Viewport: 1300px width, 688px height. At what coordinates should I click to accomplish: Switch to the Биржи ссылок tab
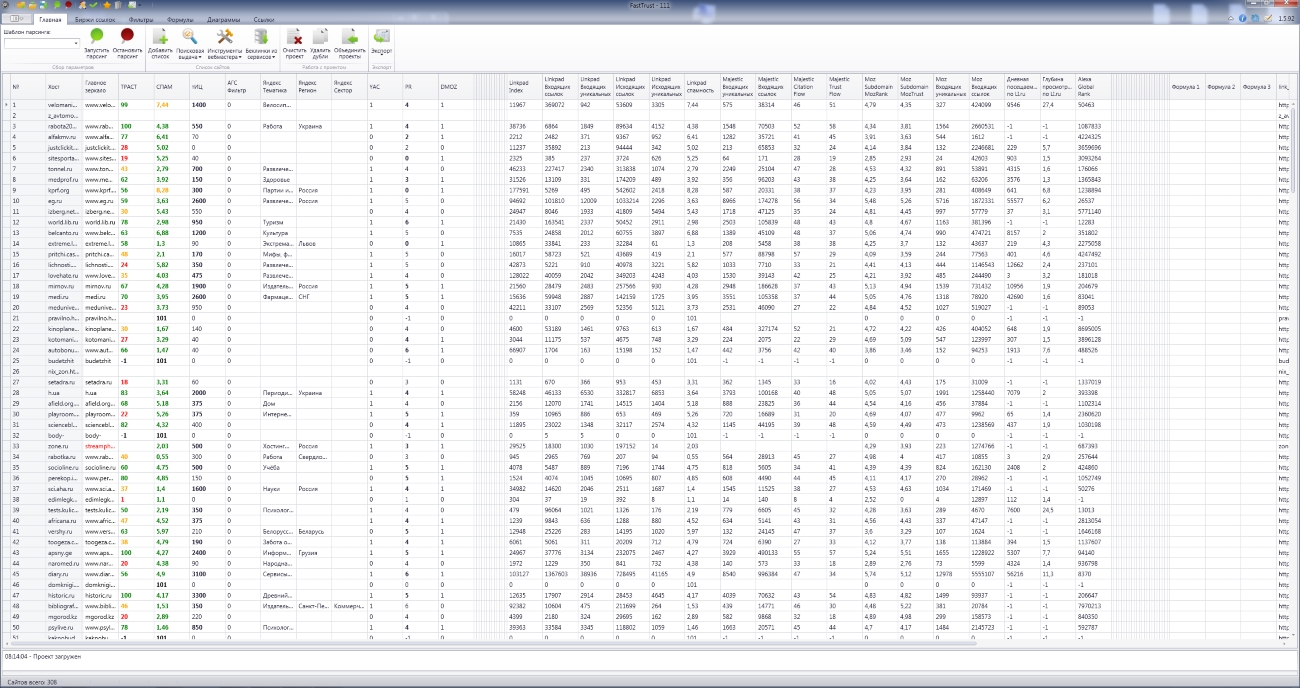pos(97,19)
